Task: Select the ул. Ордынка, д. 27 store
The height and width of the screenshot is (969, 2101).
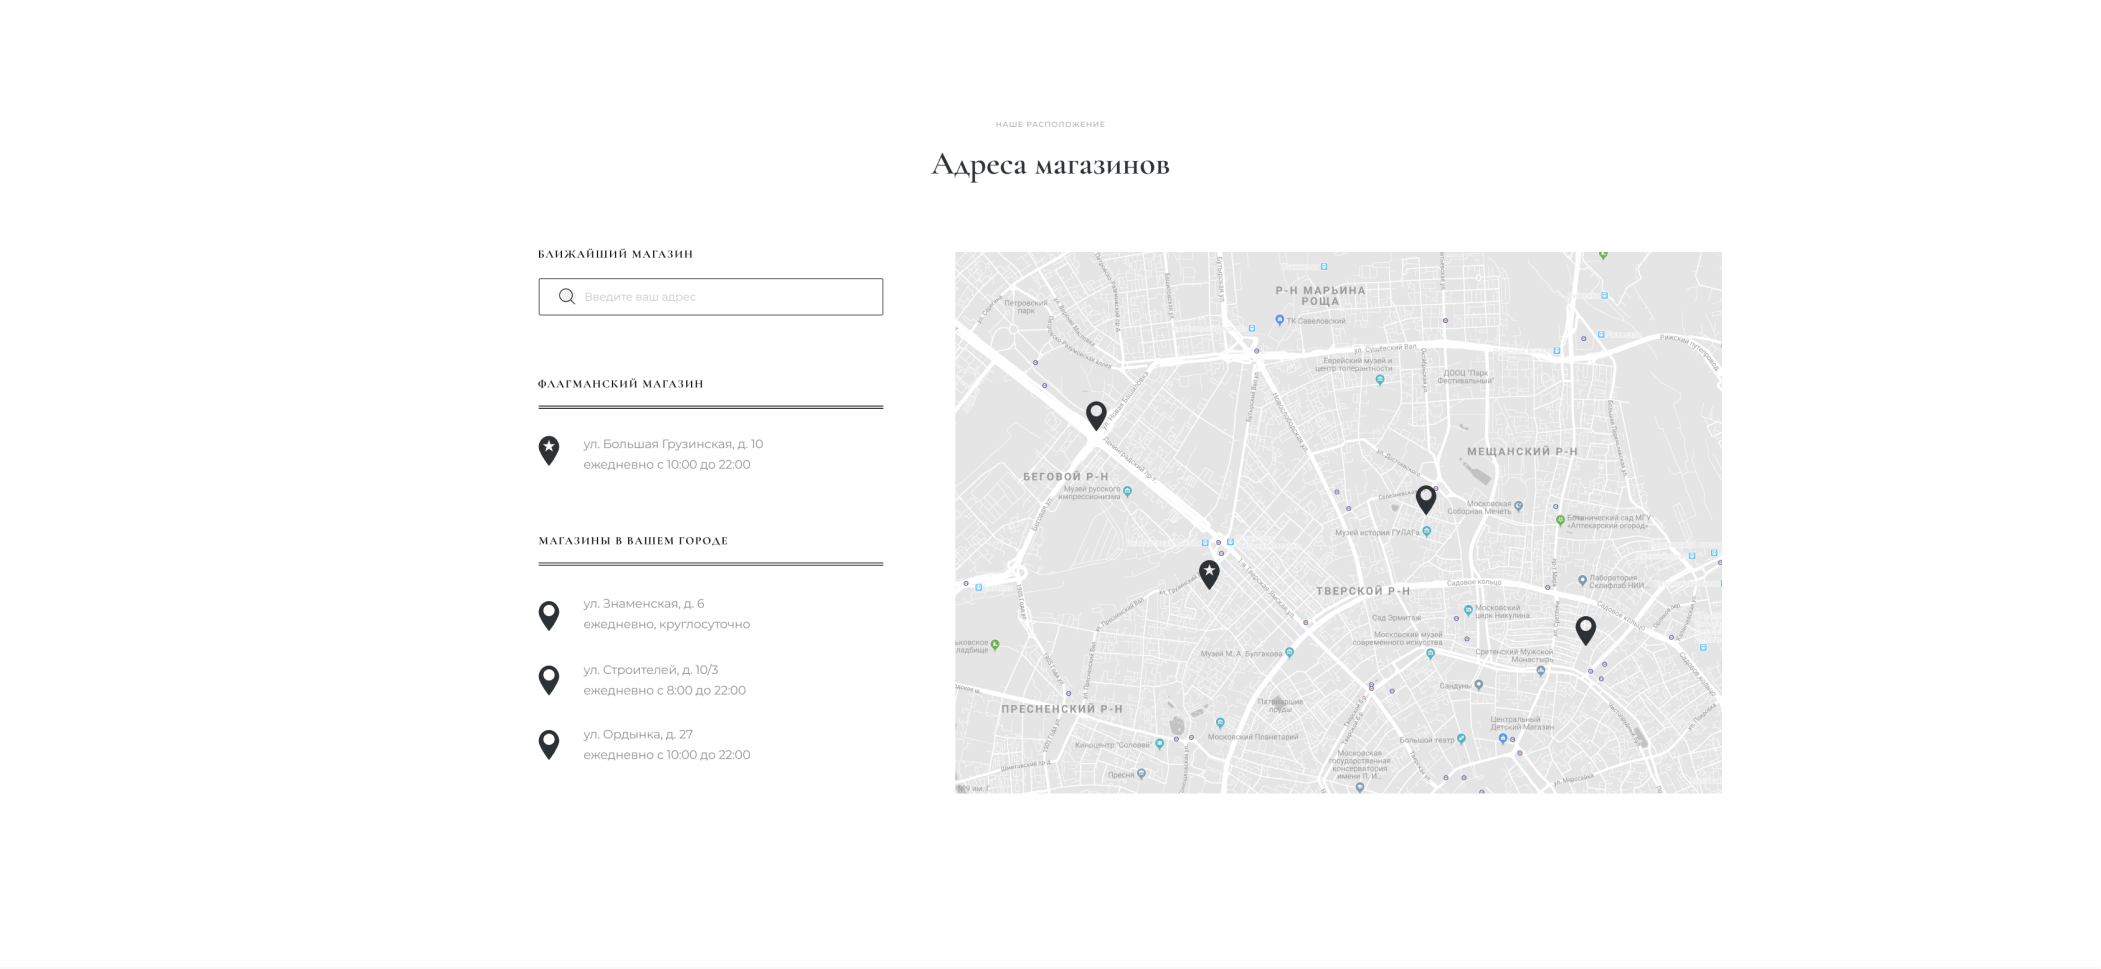Action: point(638,734)
